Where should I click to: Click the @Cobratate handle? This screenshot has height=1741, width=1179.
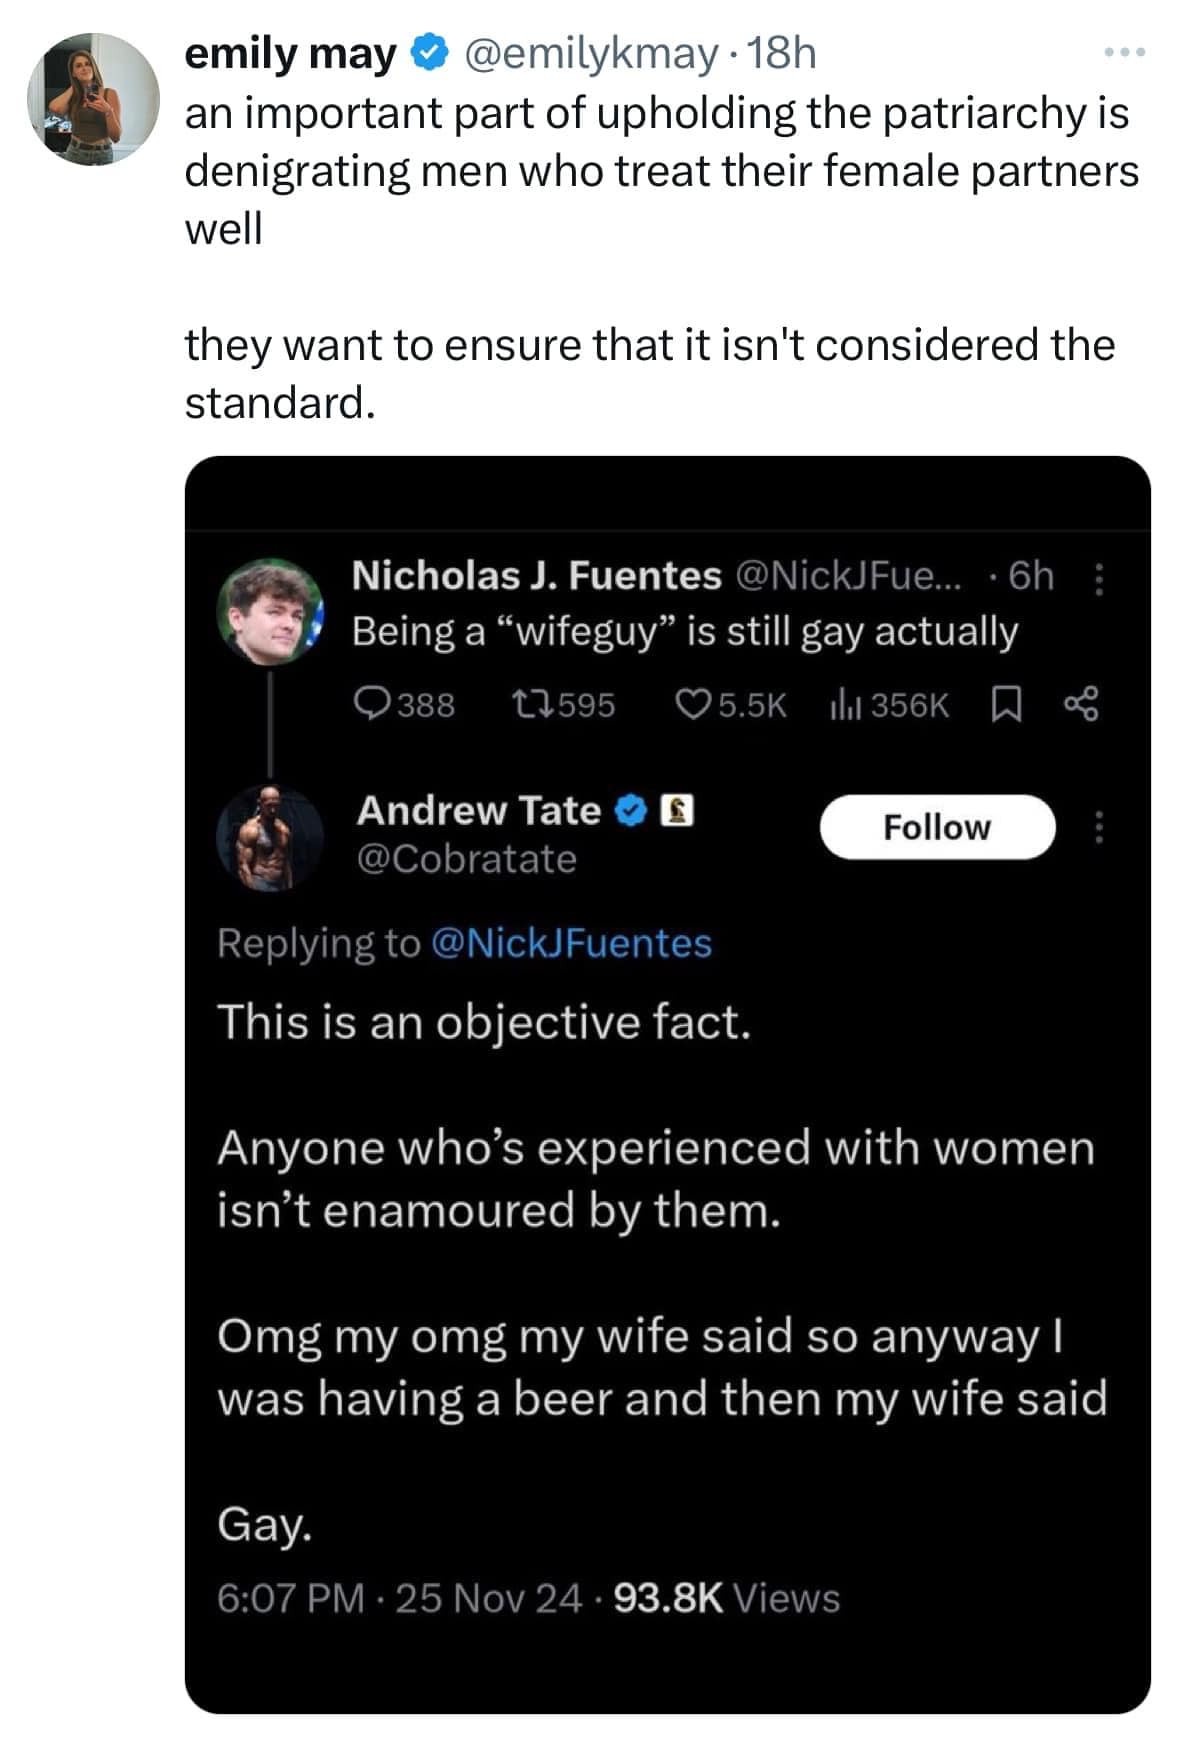[466, 859]
